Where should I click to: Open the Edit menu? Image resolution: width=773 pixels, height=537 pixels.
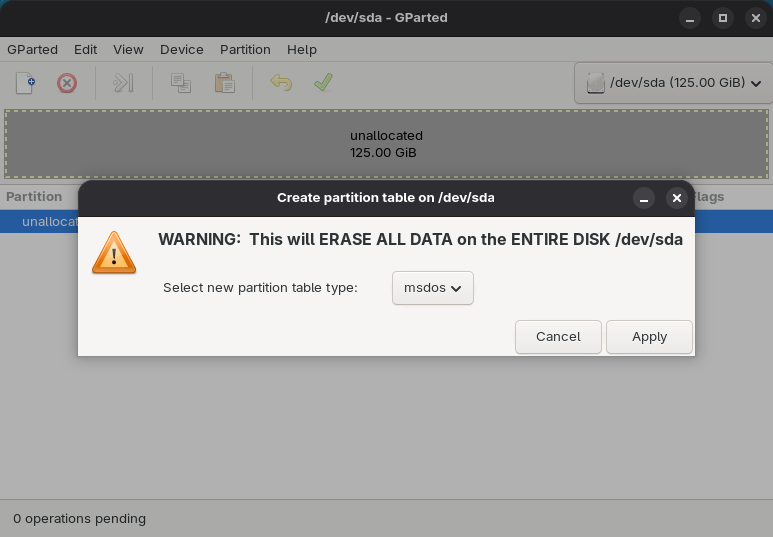85,49
